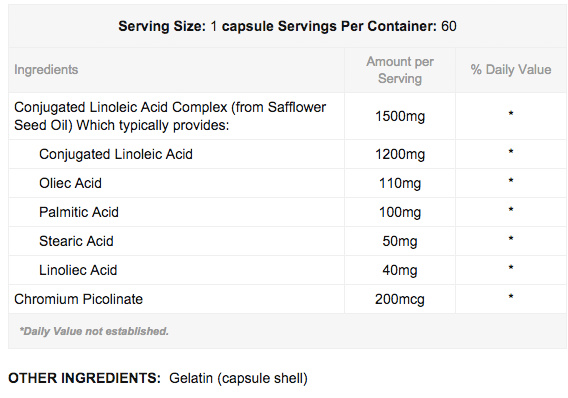Viewport: 568px width, 398px height.
Task: Select the Oliec Acid row label
Action: coord(70,183)
